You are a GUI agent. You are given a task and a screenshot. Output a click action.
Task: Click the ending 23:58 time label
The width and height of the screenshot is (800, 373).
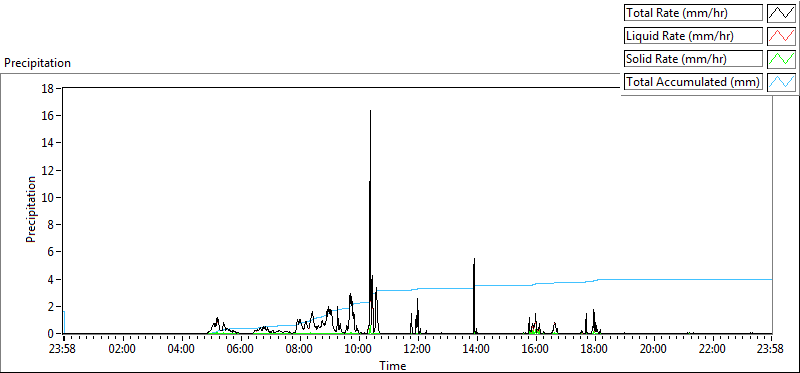pyautogui.click(x=771, y=350)
